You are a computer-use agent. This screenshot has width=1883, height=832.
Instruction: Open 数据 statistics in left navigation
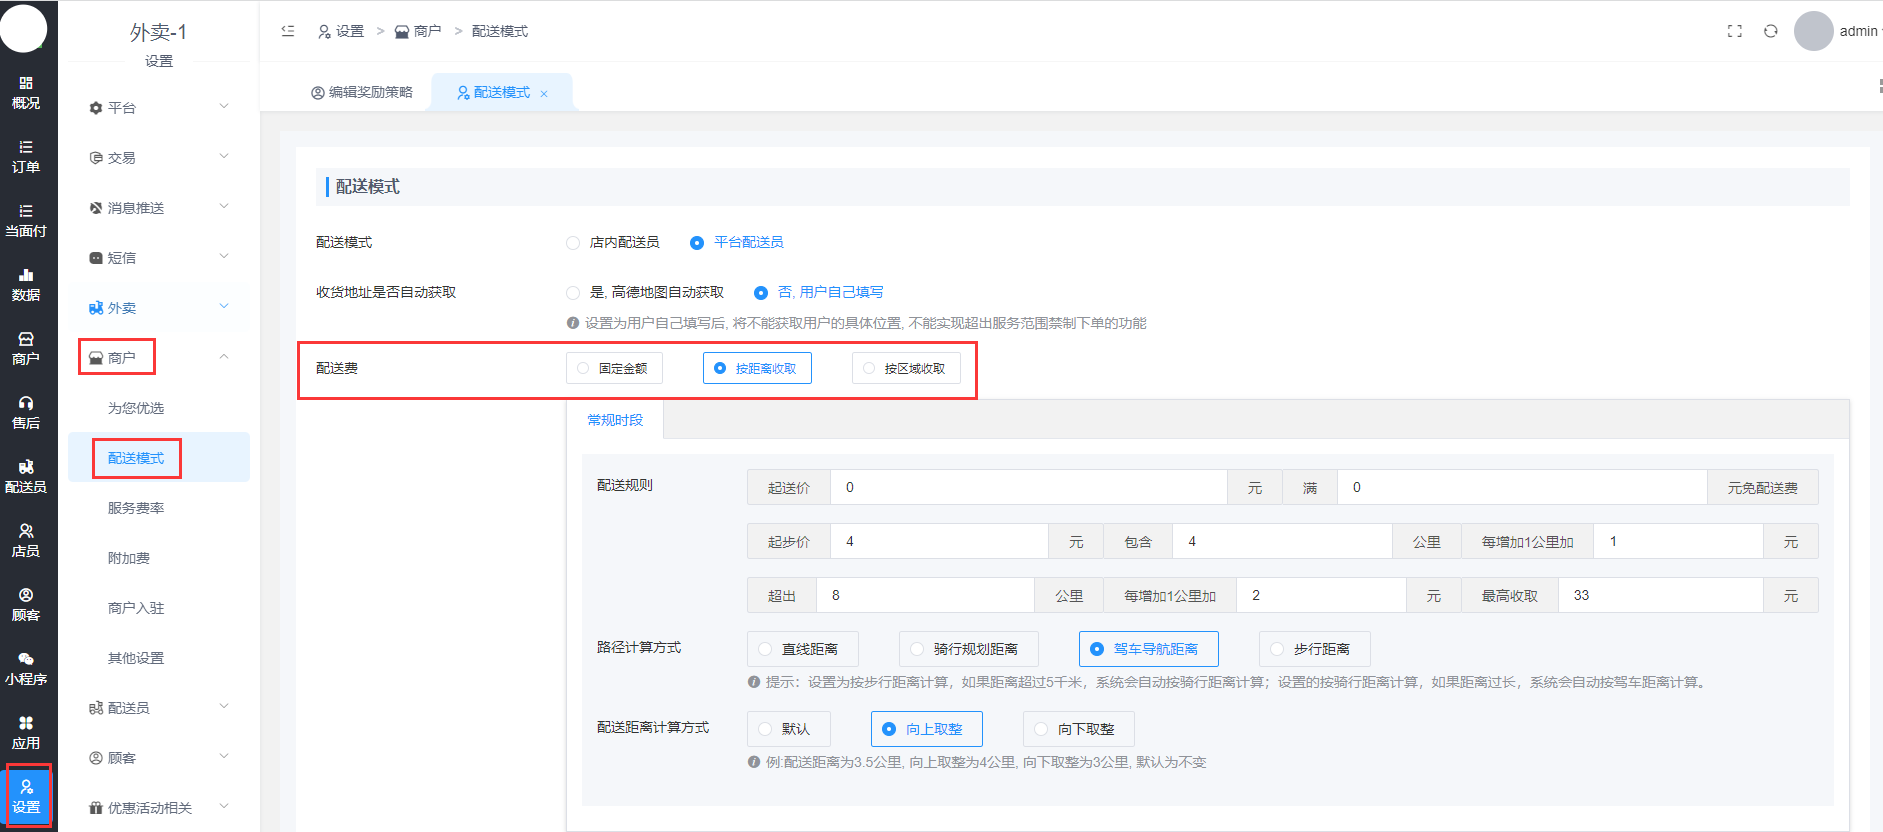click(x=26, y=284)
